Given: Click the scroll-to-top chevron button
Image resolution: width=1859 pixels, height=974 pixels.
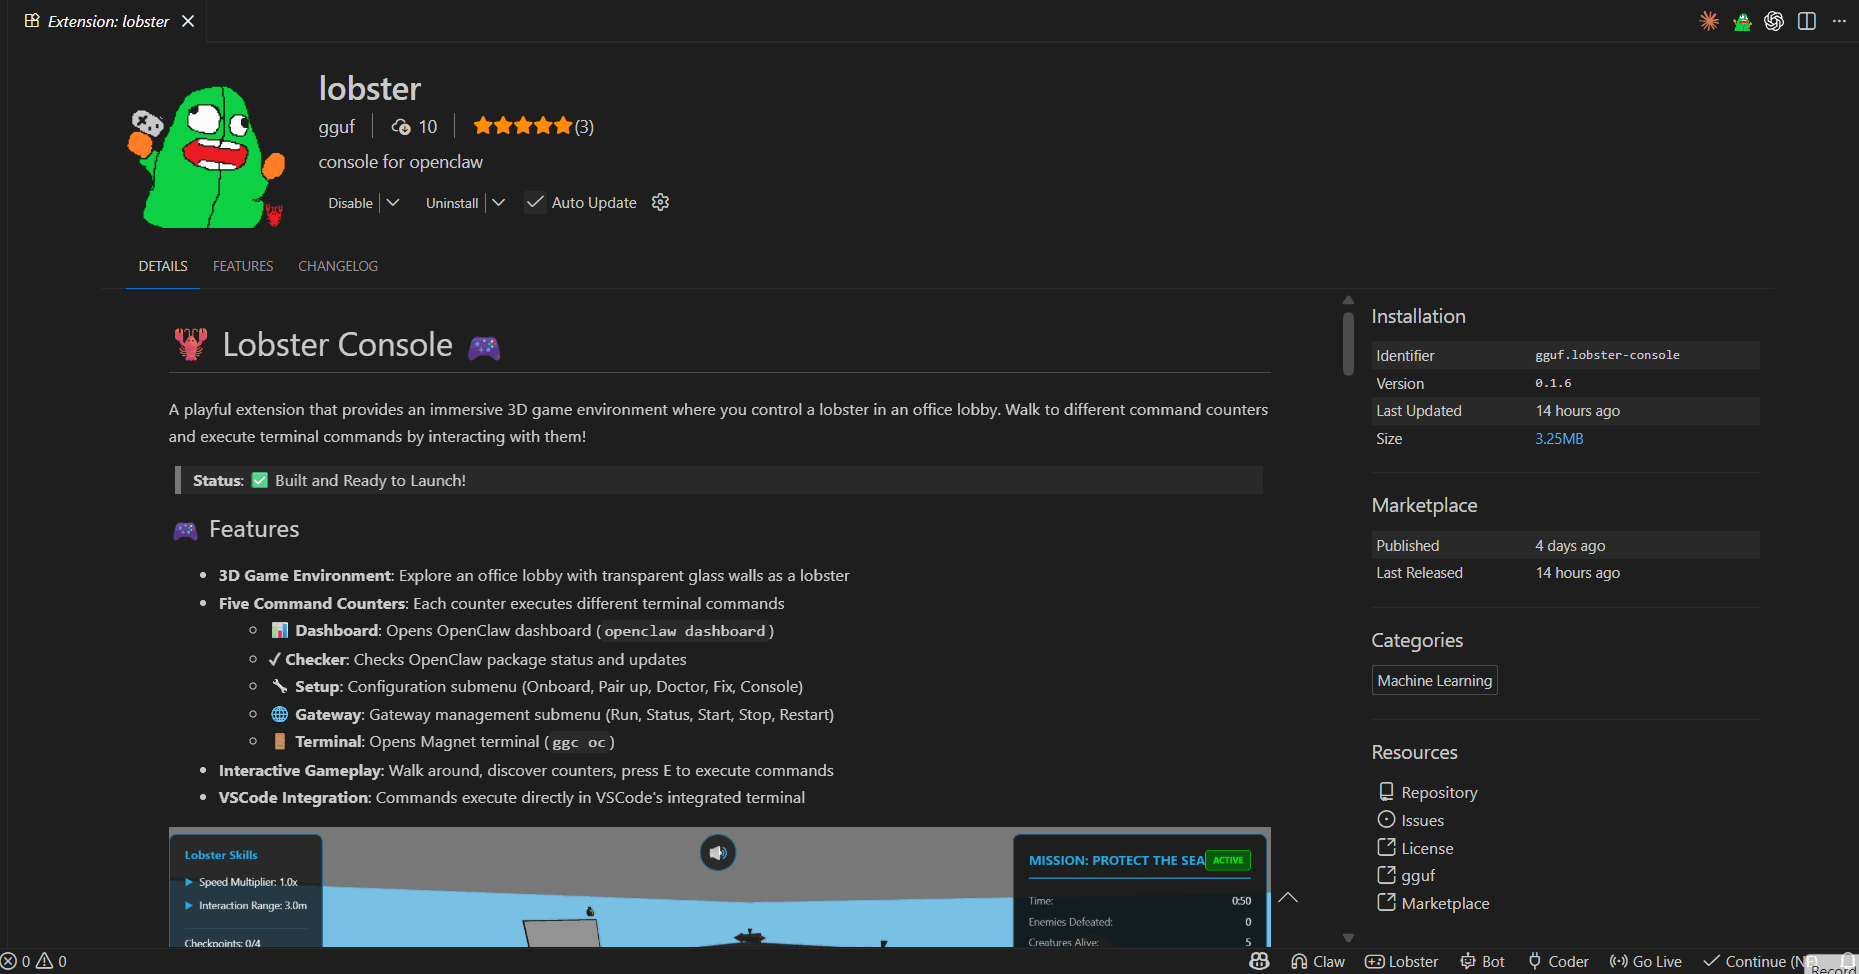Looking at the screenshot, I should (x=1288, y=897).
